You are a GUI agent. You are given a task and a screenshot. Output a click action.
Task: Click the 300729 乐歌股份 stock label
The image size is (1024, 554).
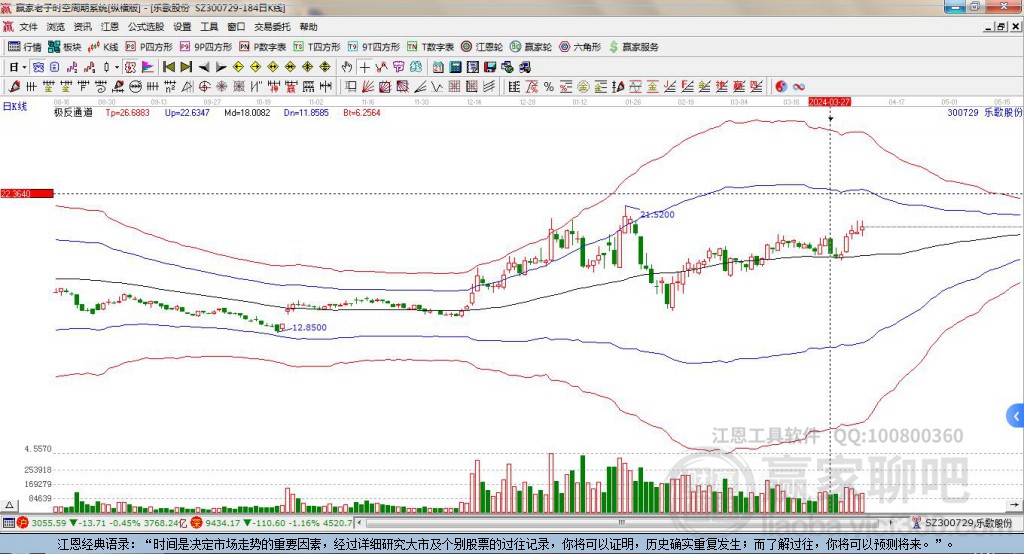[x=984, y=112]
